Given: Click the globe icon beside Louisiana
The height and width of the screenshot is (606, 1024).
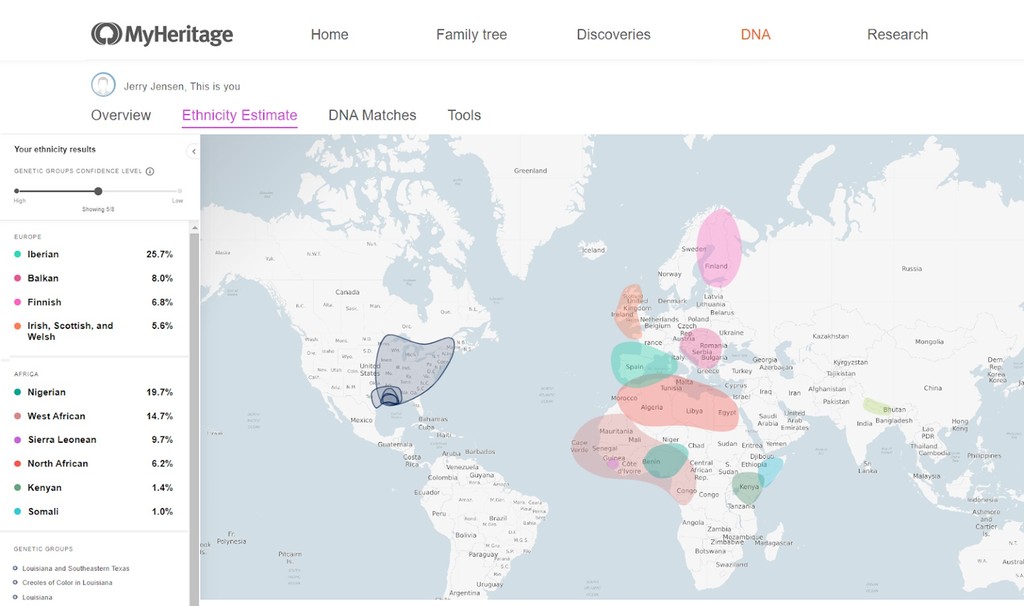Looking at the screenshot, I should tap(16, 597).
